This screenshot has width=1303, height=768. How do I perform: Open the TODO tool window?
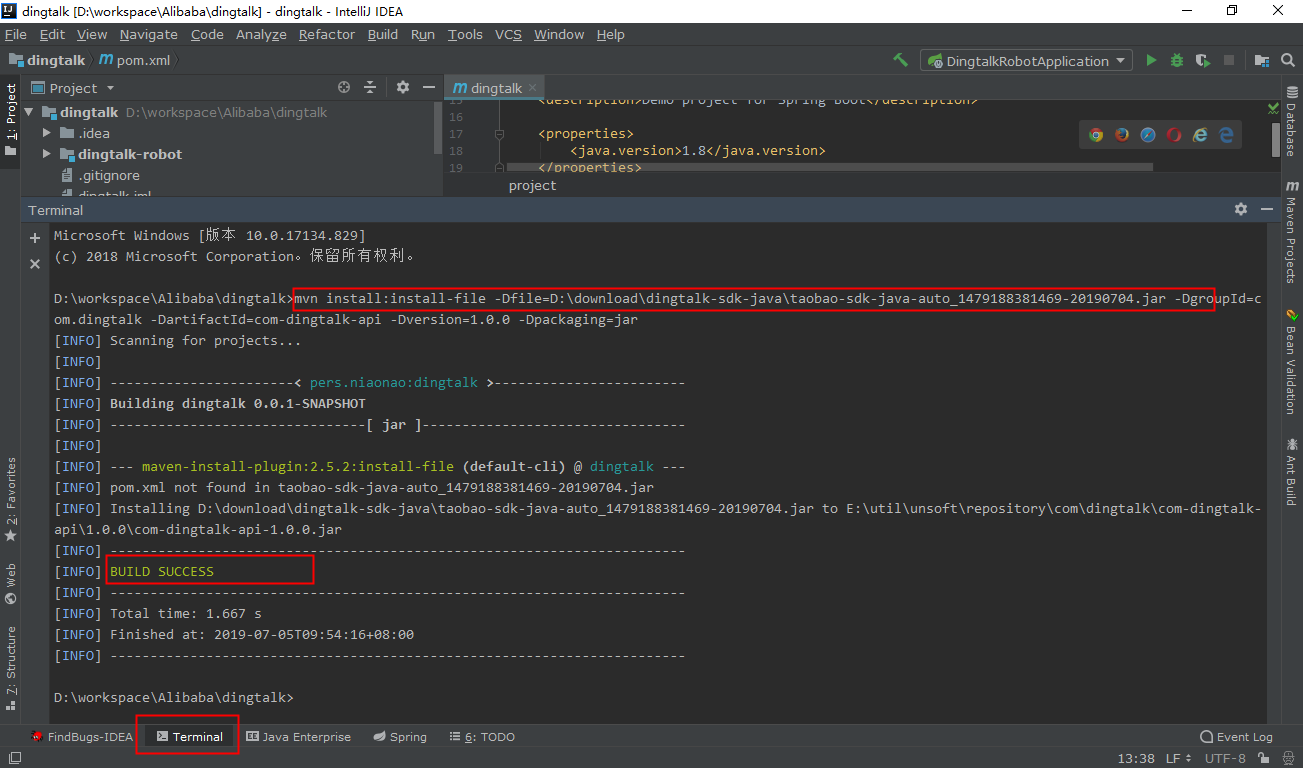point(483,737)
